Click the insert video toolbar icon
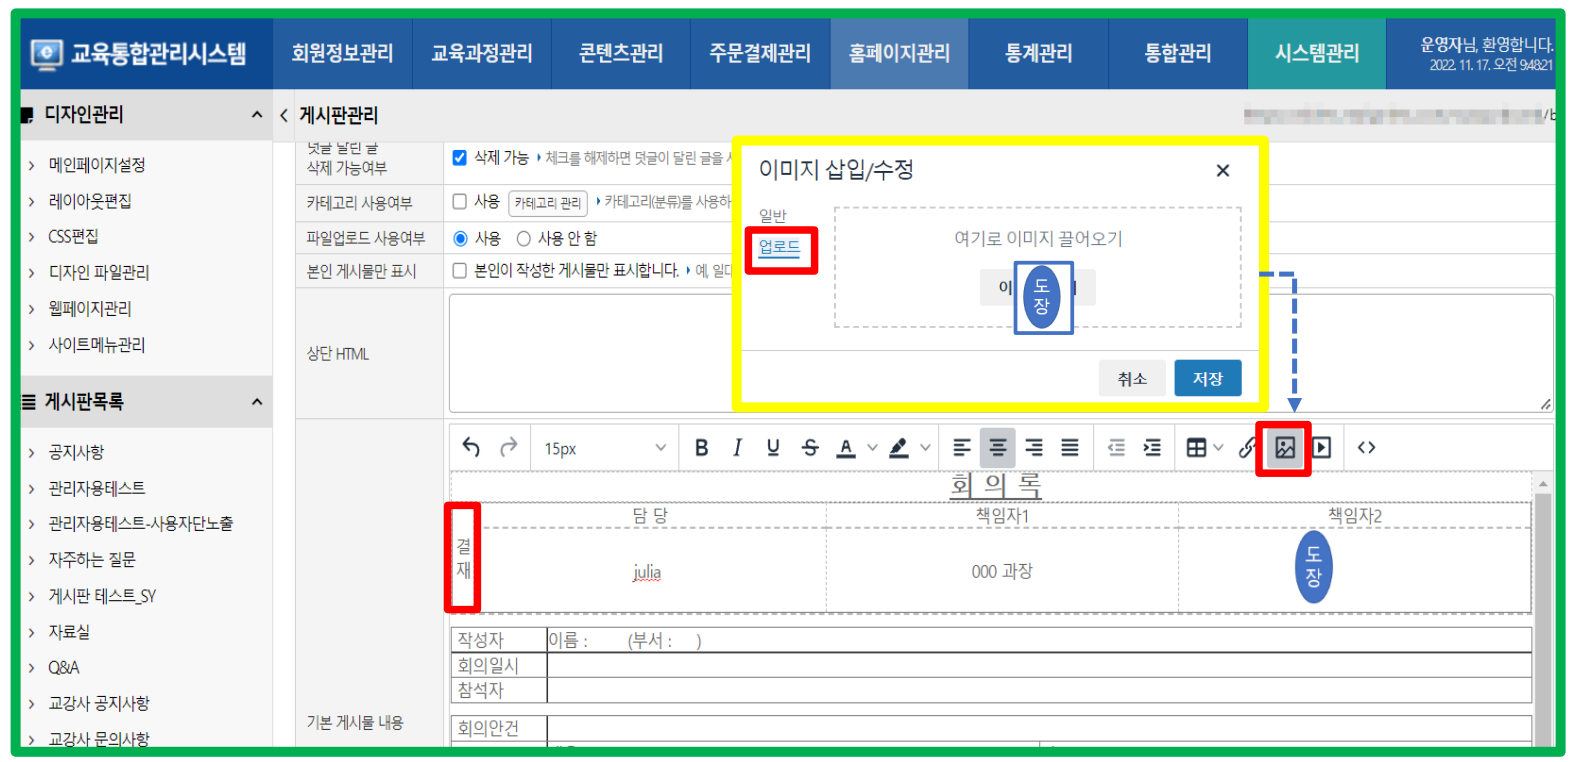Viewport: 1572px width, 762px height. [x=1321, y=448]
